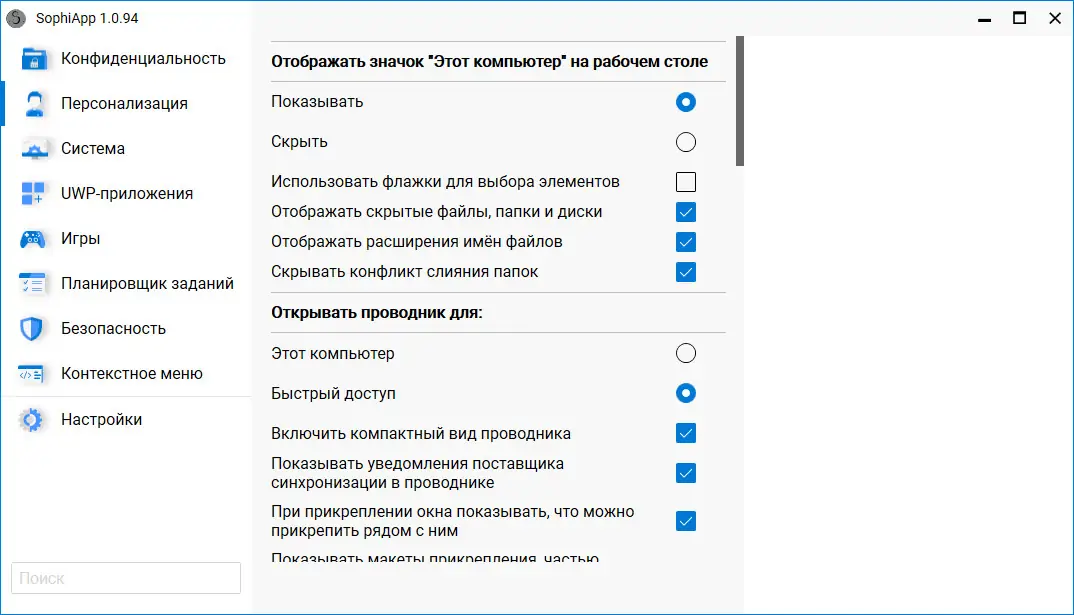
Task: Select the Игры gamepad icon
Action: point(33,238)
